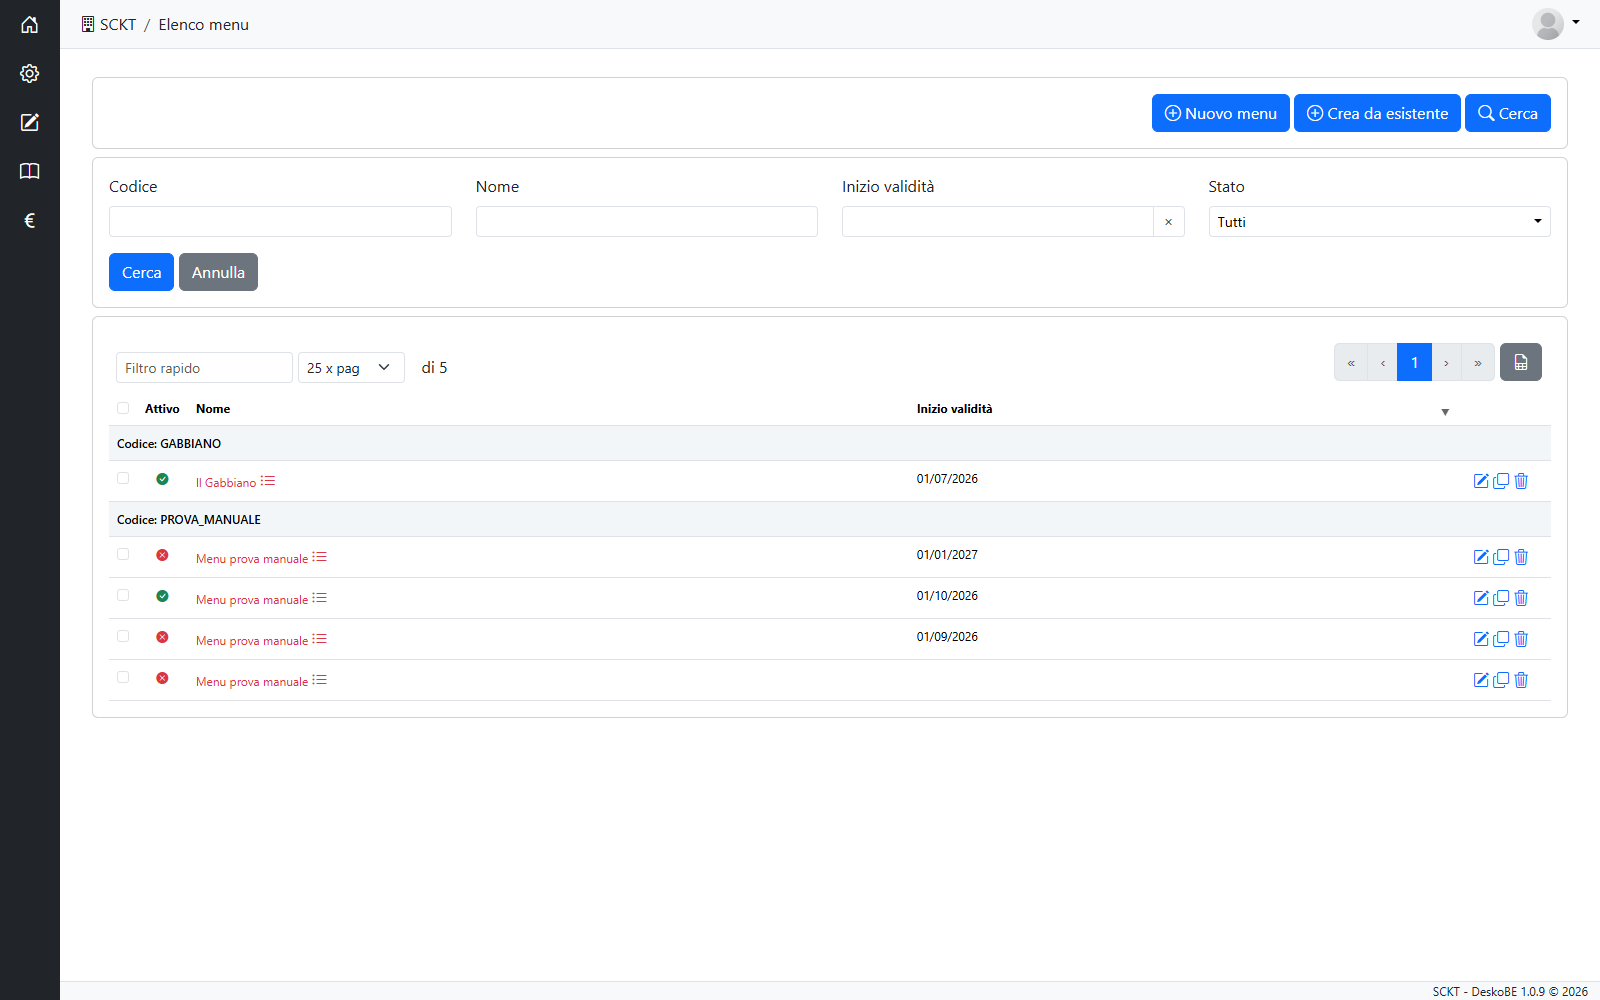Screen dimensions: 1600x1000
Task: Duplicate the menu dated 01/09/2026
Action: [1501, 639]
